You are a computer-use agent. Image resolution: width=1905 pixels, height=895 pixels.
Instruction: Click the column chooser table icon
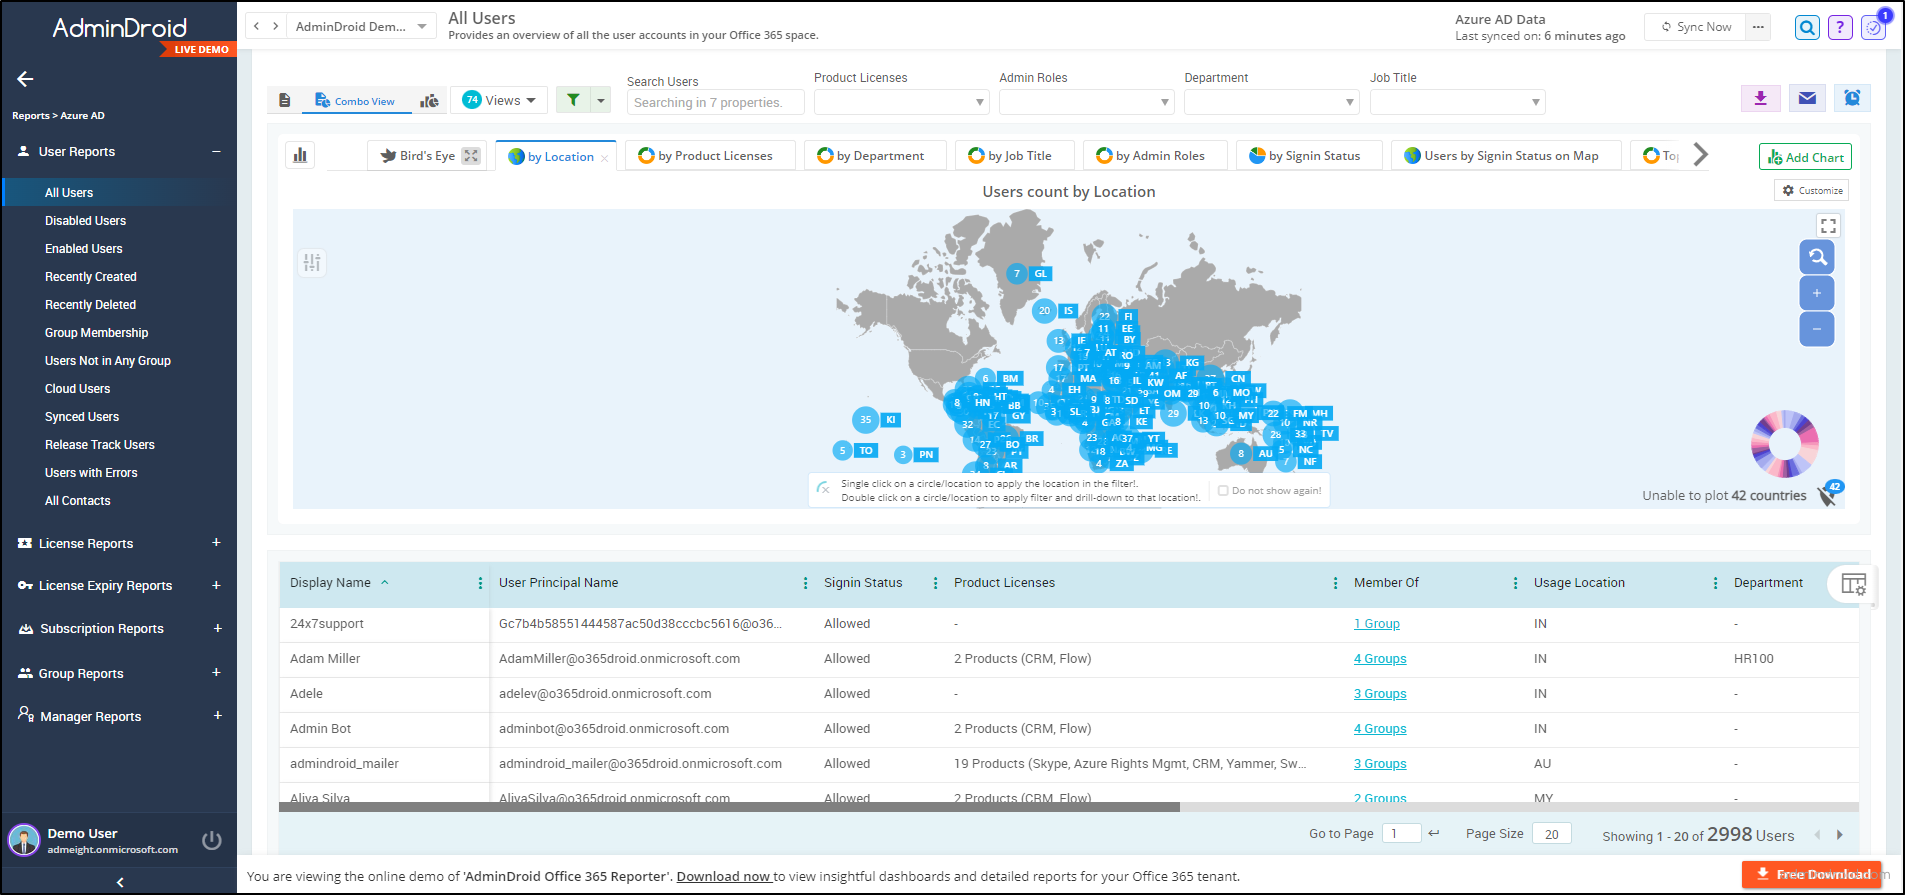(x=1854, y=585)
